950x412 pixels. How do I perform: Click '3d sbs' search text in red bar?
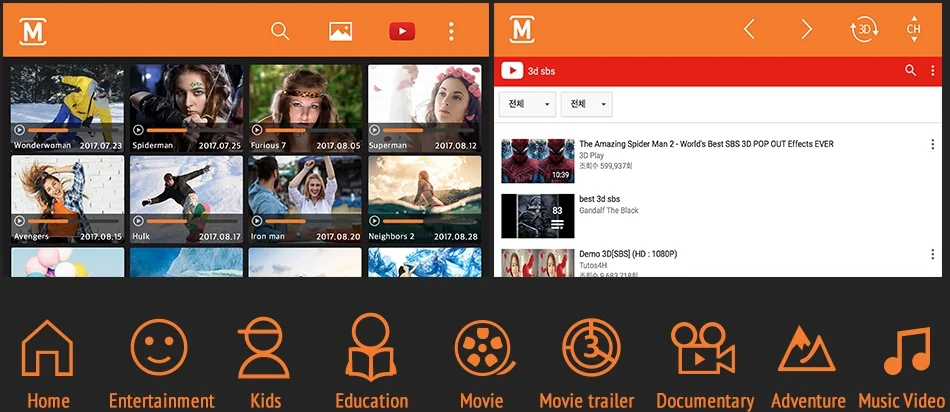(x=541, y=71)
